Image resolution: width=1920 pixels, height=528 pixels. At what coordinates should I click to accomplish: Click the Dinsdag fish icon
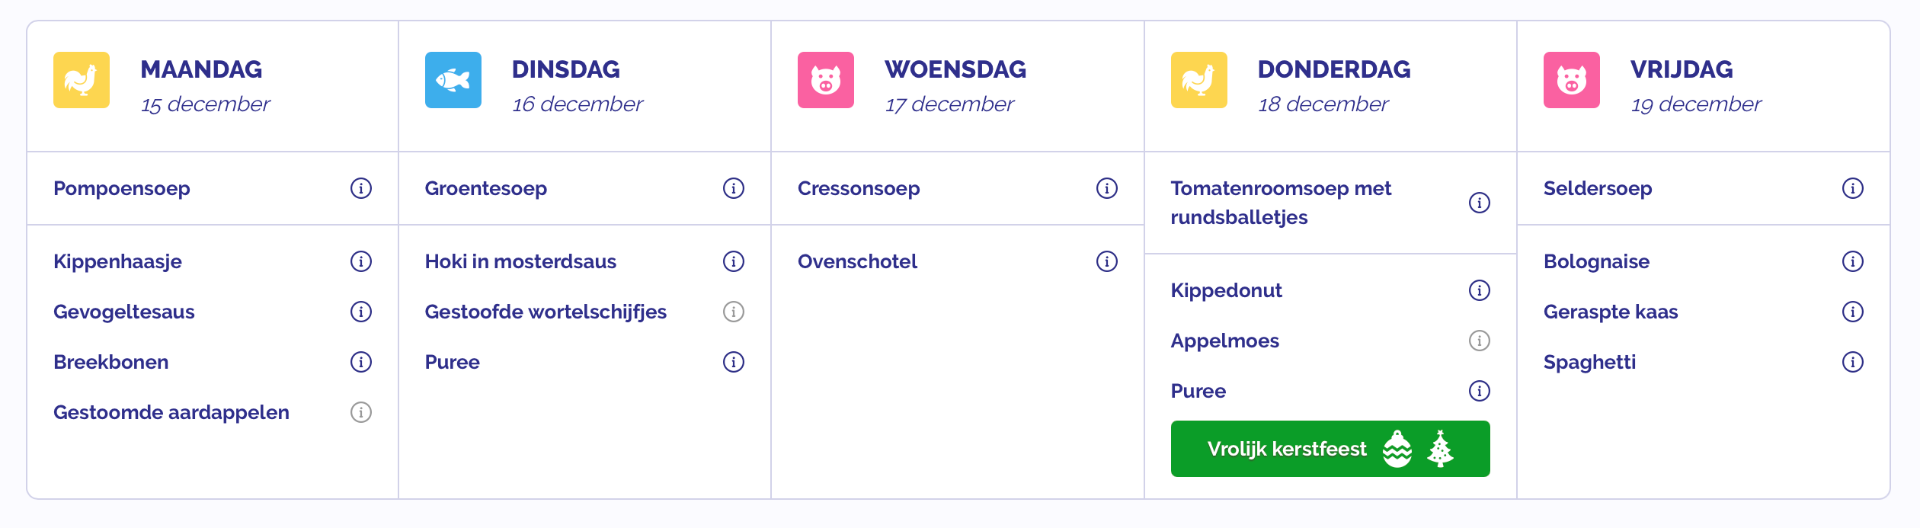[453, 80]
